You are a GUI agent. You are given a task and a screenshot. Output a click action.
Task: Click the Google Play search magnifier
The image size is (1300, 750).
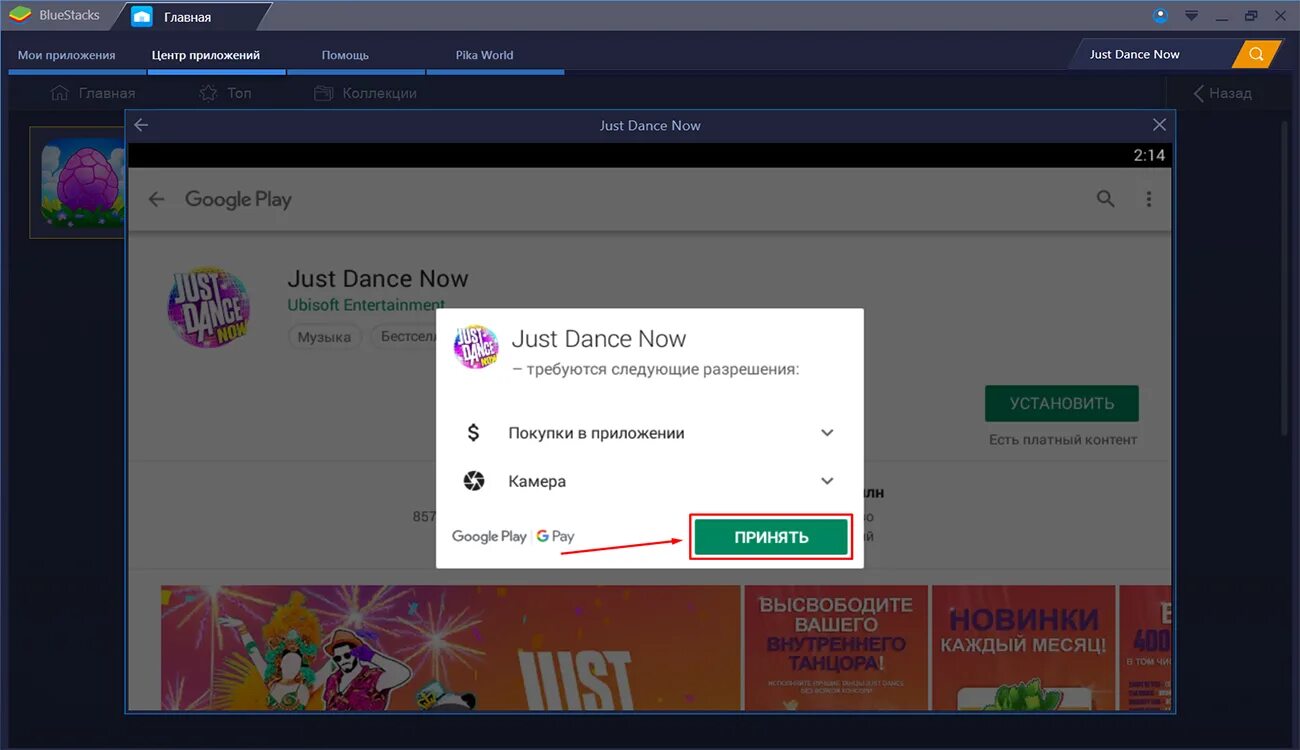(x=1105, y=199)
